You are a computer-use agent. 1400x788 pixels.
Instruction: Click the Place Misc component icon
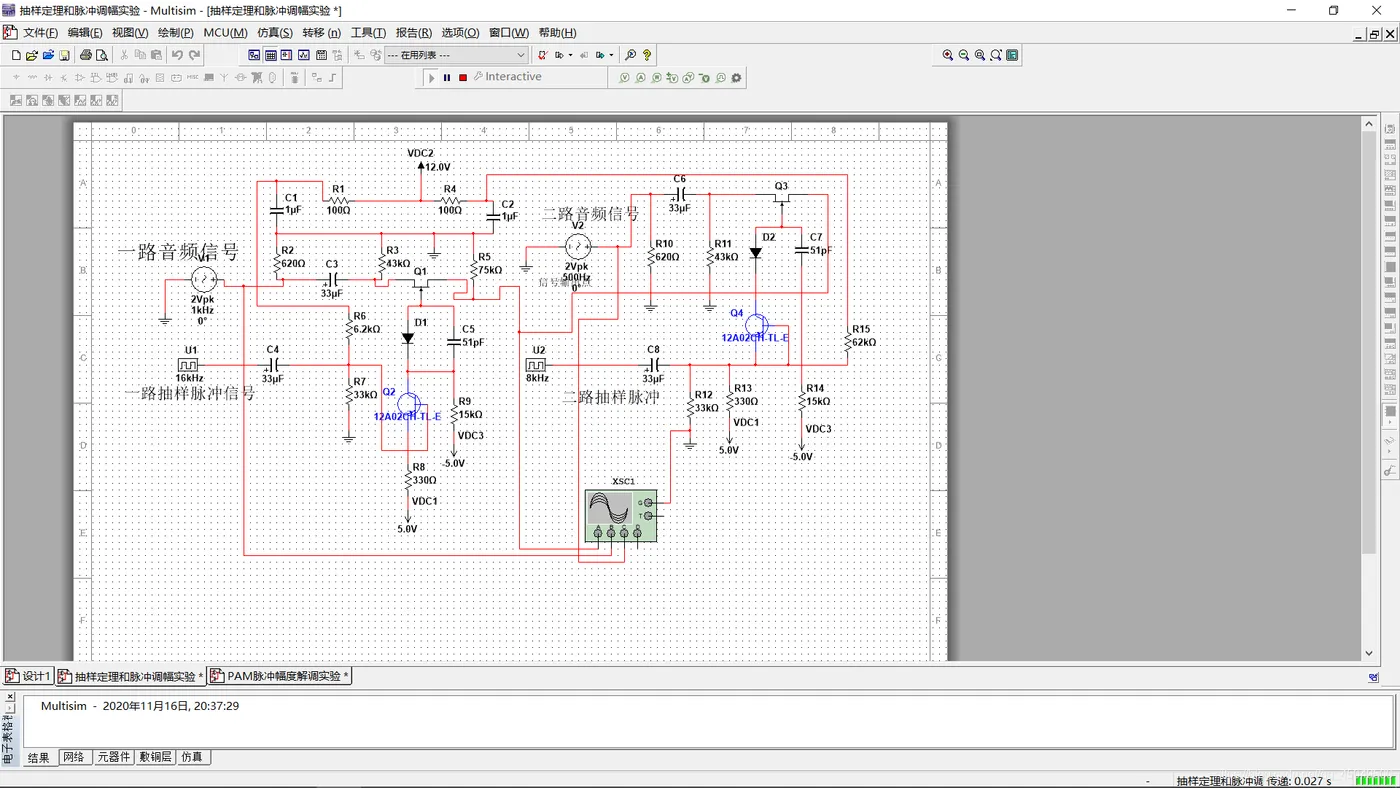tap(192, 77)
